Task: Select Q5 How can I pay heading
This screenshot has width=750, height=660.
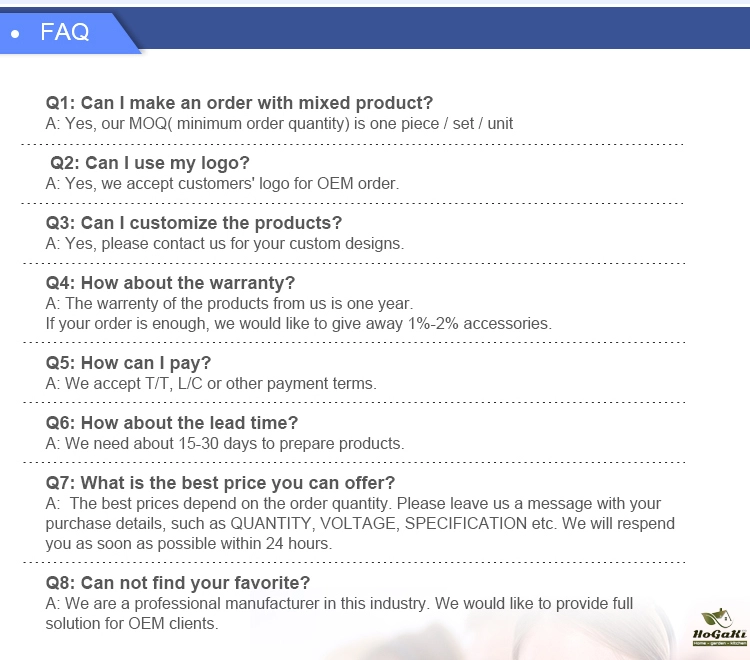Action: [x=128, y=363]
